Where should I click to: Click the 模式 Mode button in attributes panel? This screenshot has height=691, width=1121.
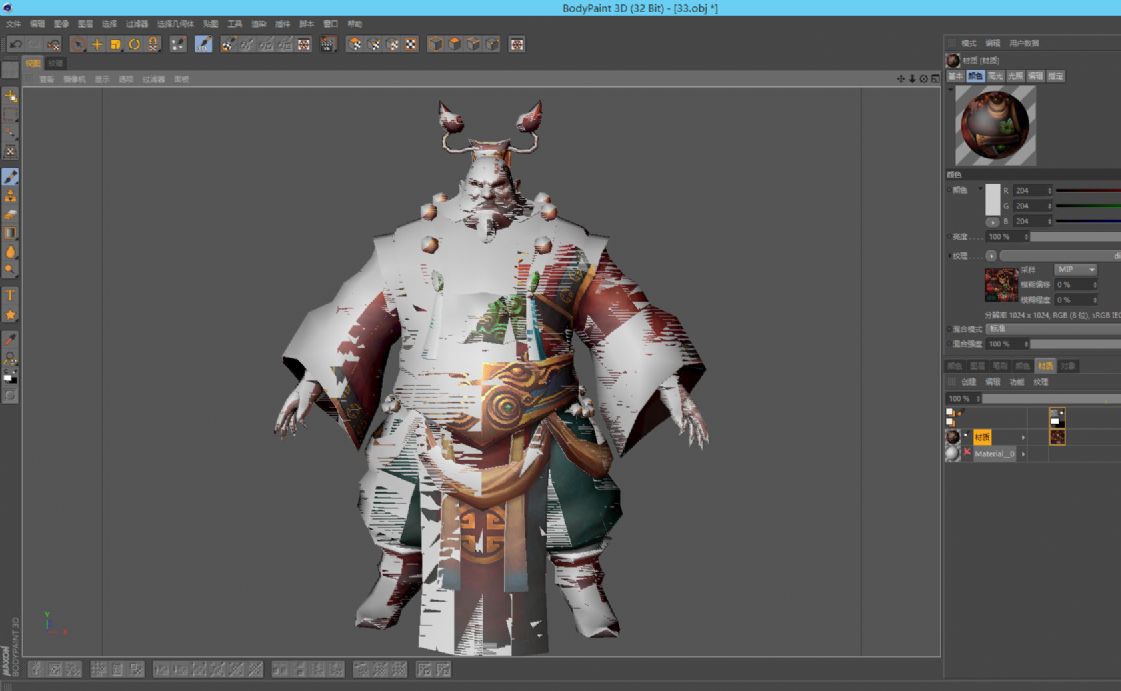click(969, 44)
